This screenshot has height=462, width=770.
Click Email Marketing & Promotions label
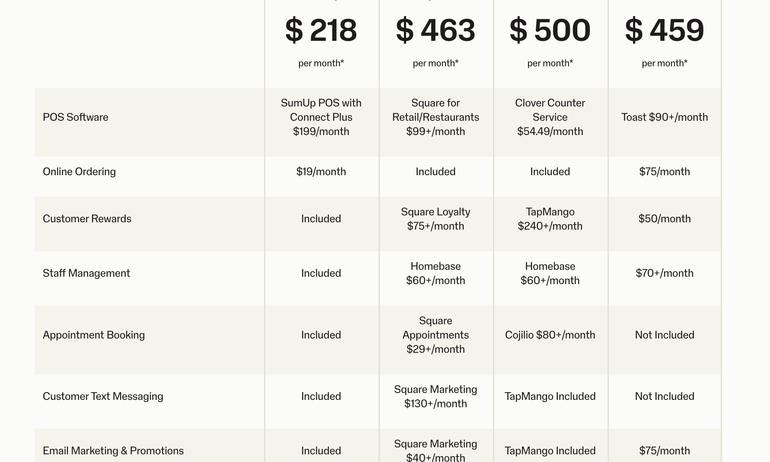[x=113, y=451]
